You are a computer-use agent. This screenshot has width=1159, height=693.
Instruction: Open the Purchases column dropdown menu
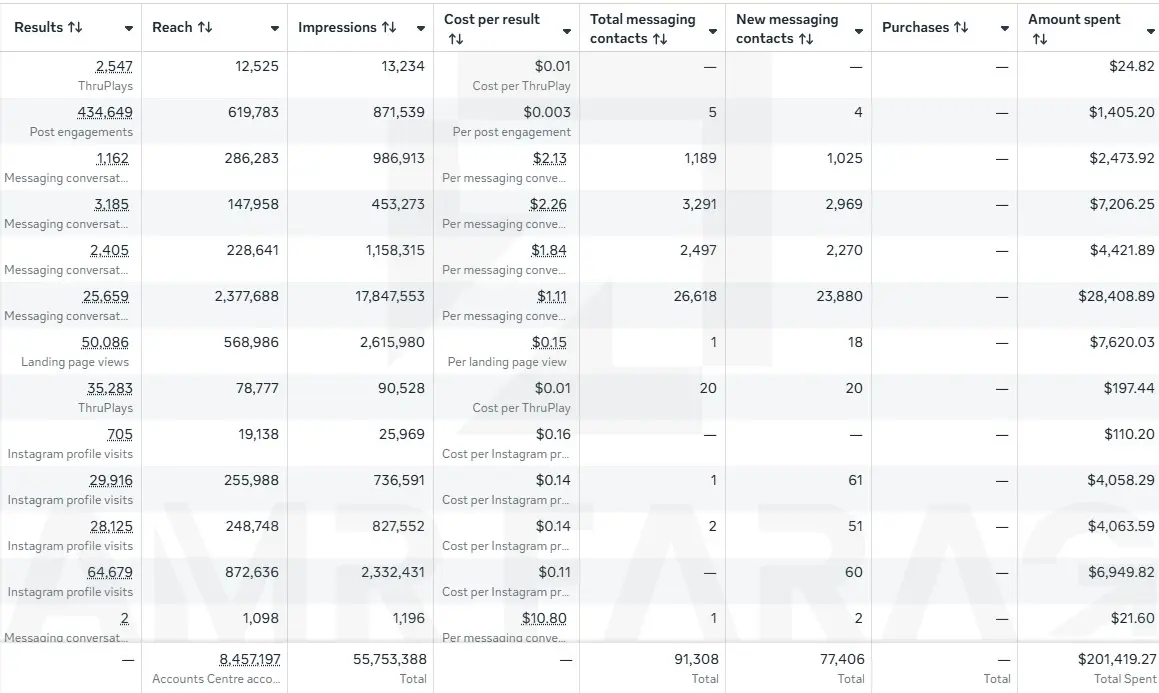pyautogui.click(x=1005, y=29)
